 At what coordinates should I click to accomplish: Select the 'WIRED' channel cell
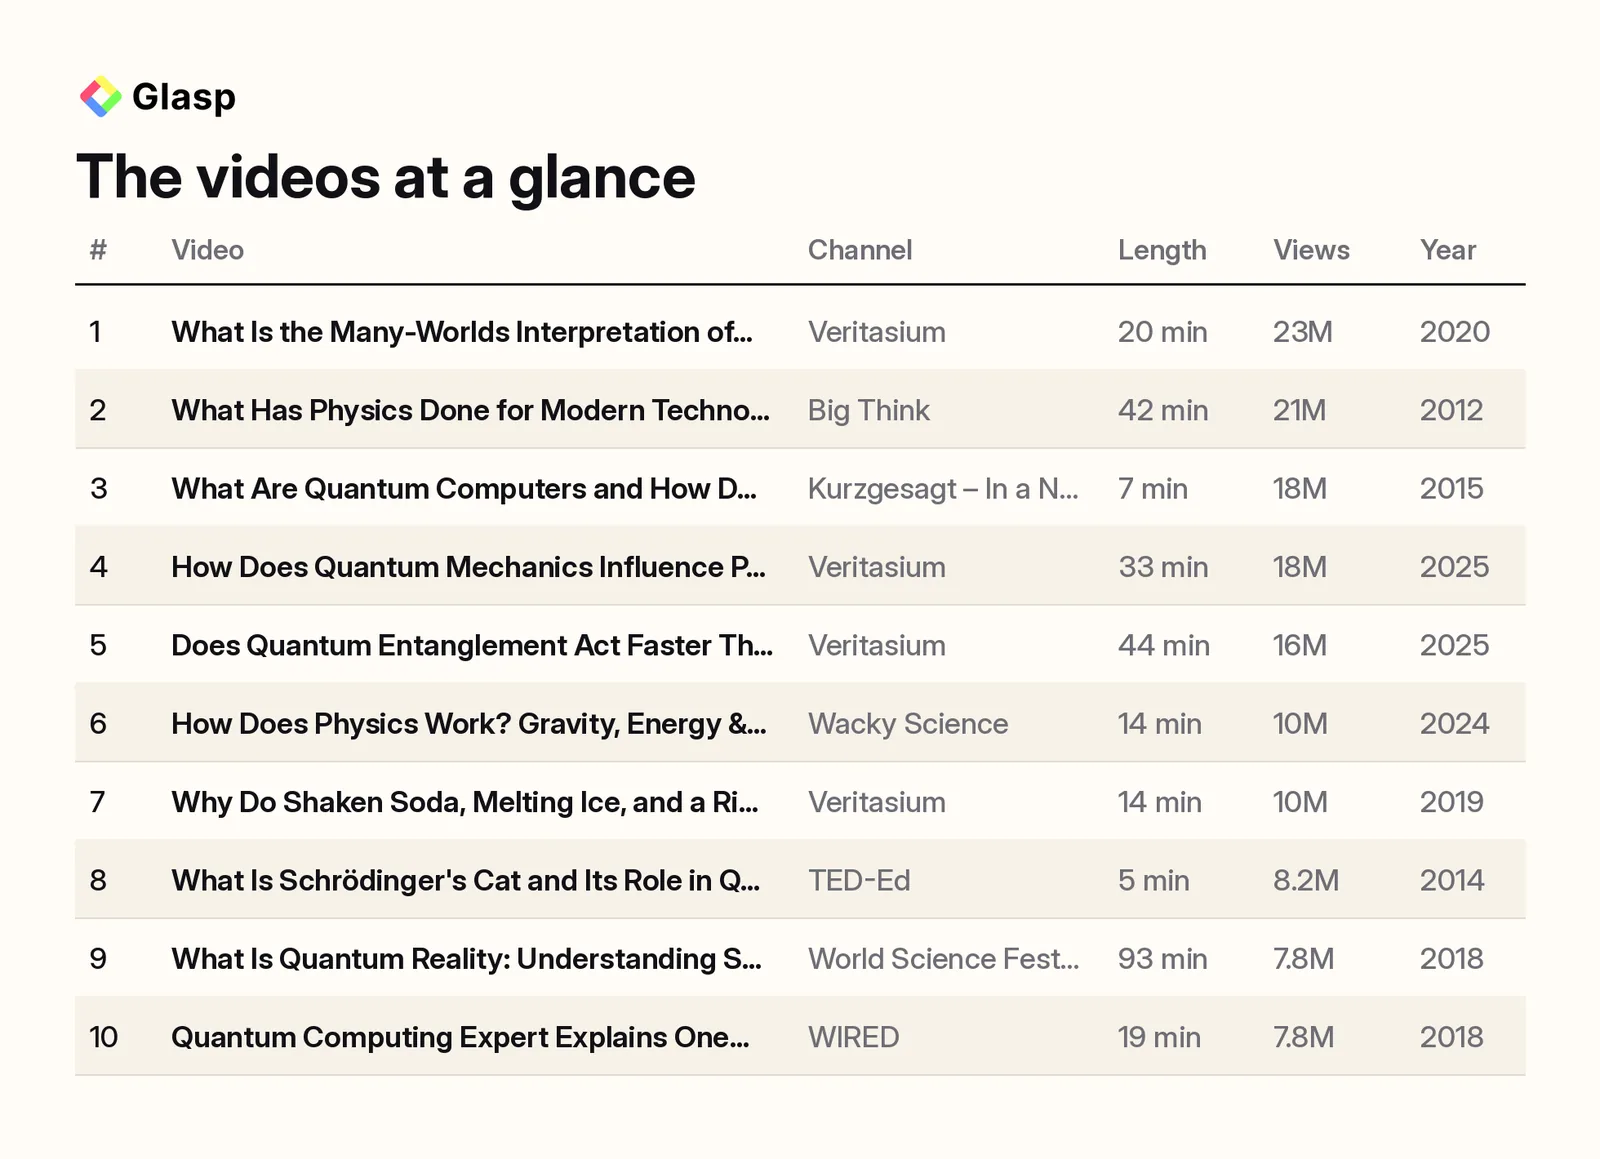(x=854, y=1037)
